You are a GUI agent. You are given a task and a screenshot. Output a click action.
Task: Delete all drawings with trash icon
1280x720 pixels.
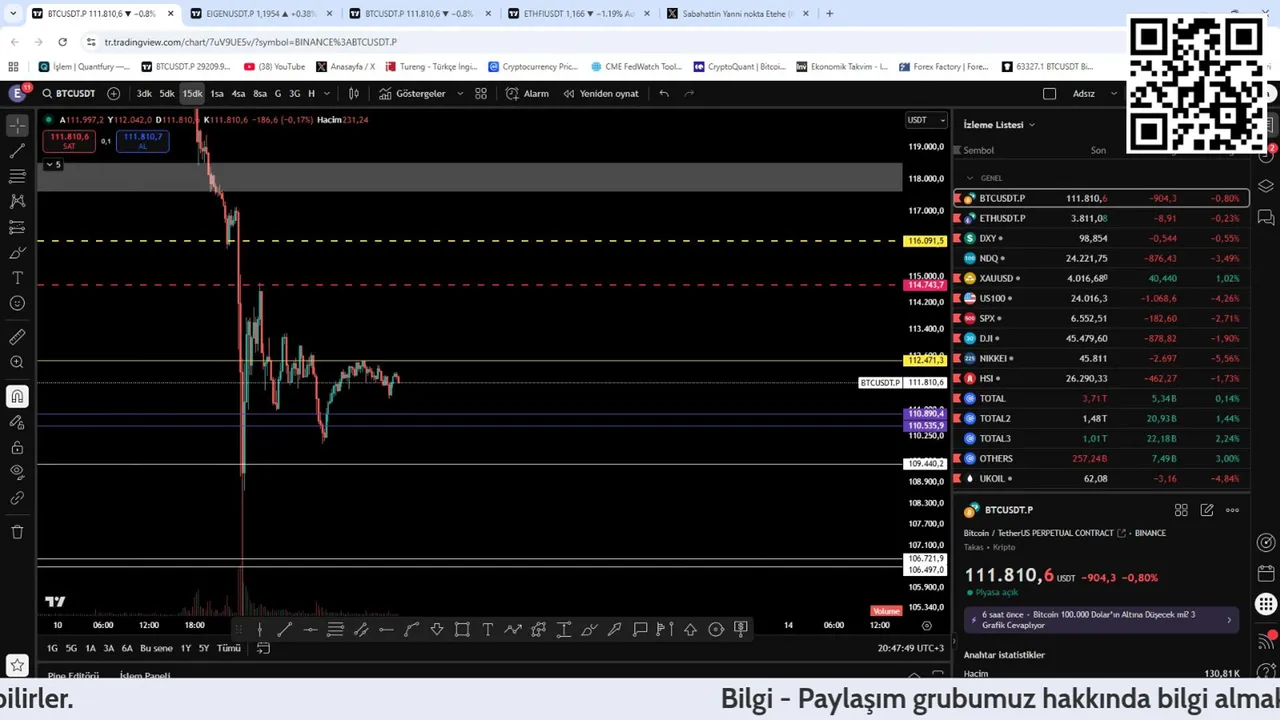coord(17,532)
